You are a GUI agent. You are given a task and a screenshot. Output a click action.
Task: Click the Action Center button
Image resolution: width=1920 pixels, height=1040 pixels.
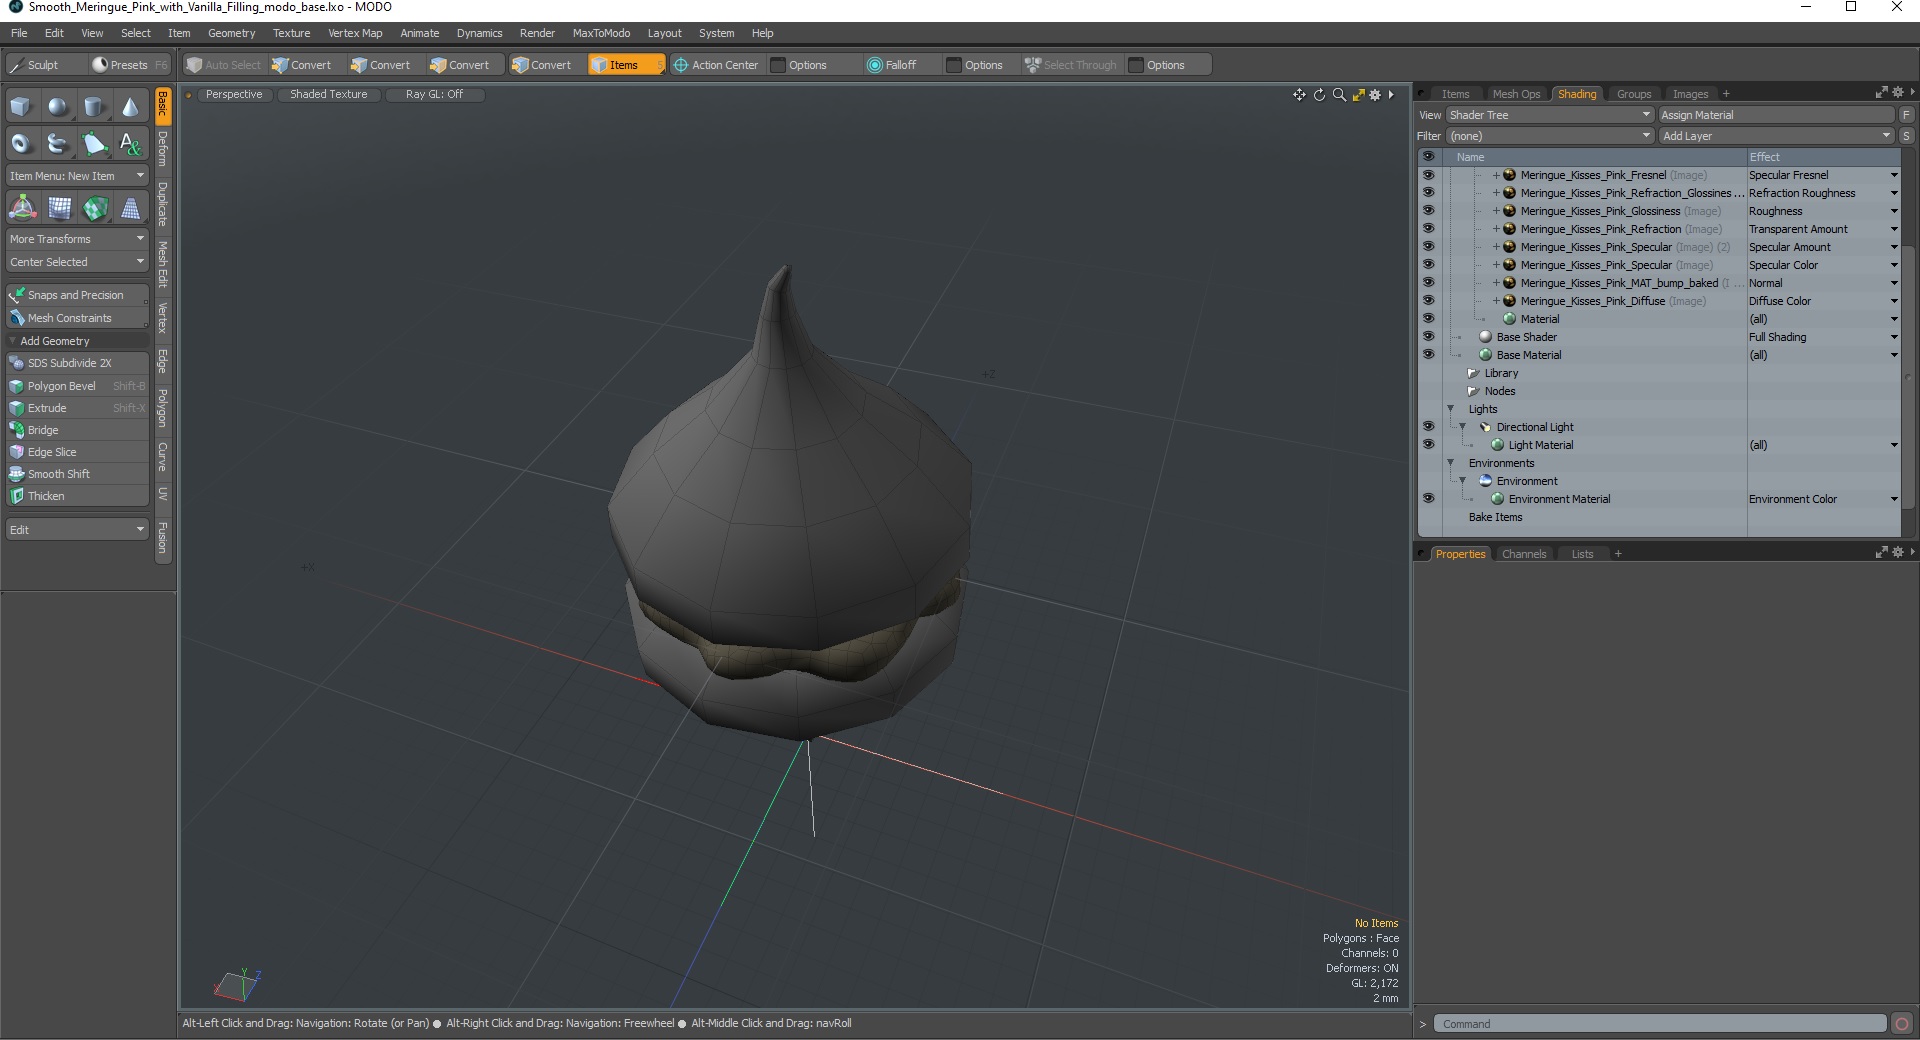716,65
